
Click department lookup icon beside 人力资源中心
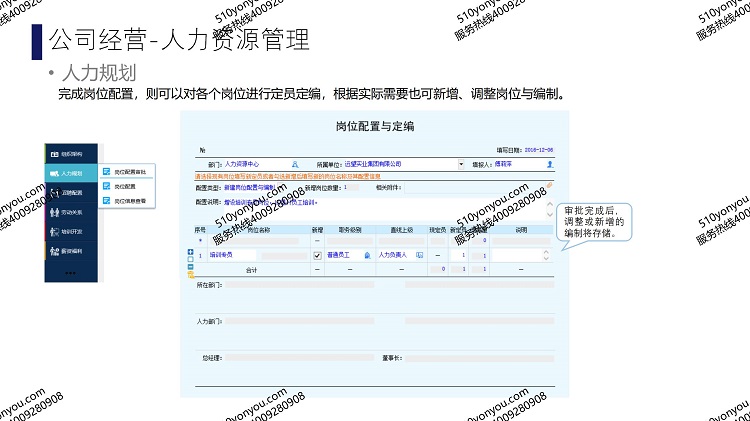coord(295,163)
